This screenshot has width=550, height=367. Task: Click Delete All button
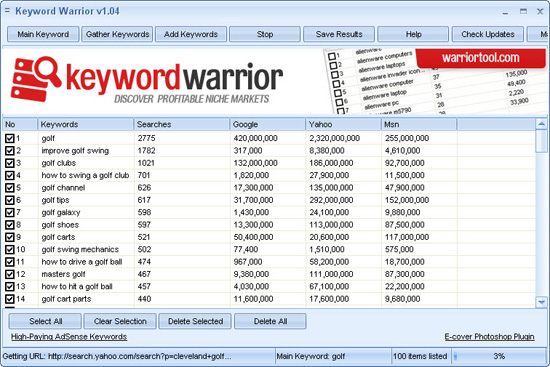point(270,321)
